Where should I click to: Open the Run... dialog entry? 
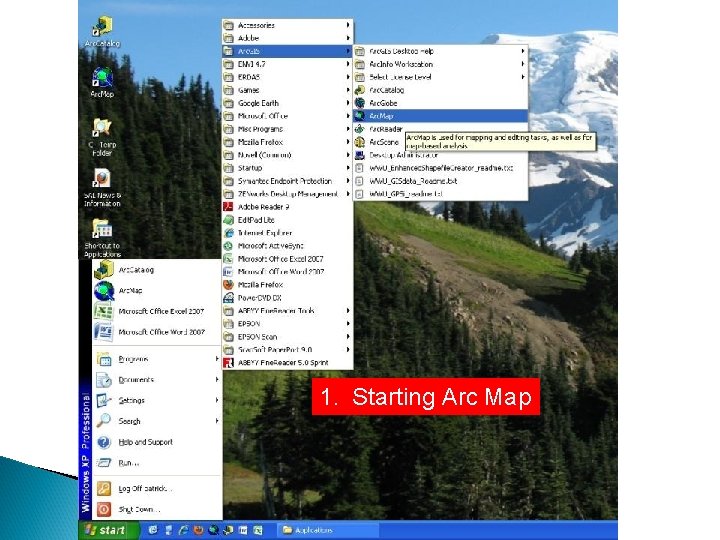pyautogui.click(x=157, y=463)
